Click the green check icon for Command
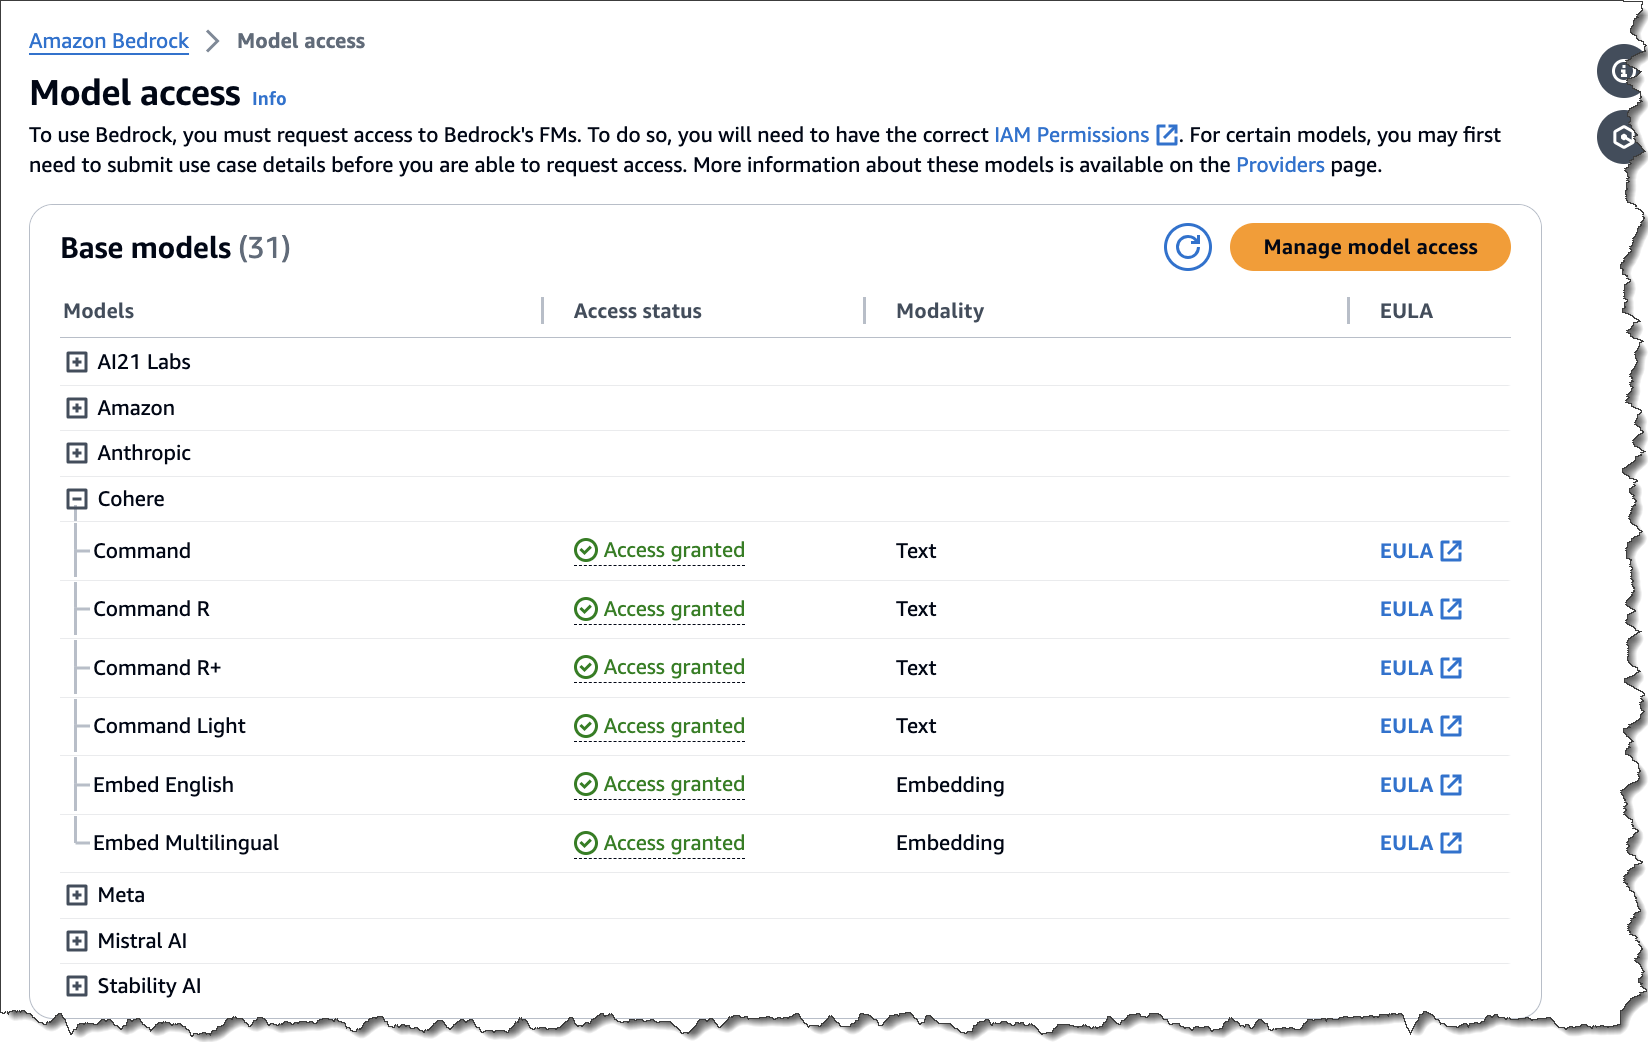Image resolution: width=1648 pixels, height=1042 pixels. coord(586,551)
